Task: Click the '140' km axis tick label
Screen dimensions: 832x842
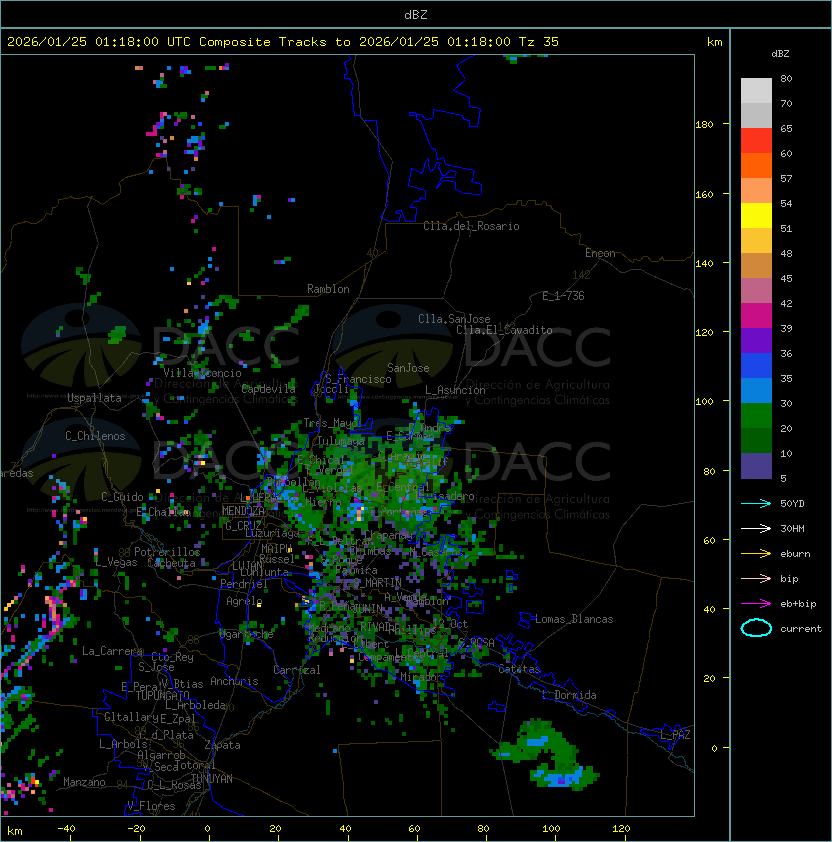Action: [x=704, y=264]
